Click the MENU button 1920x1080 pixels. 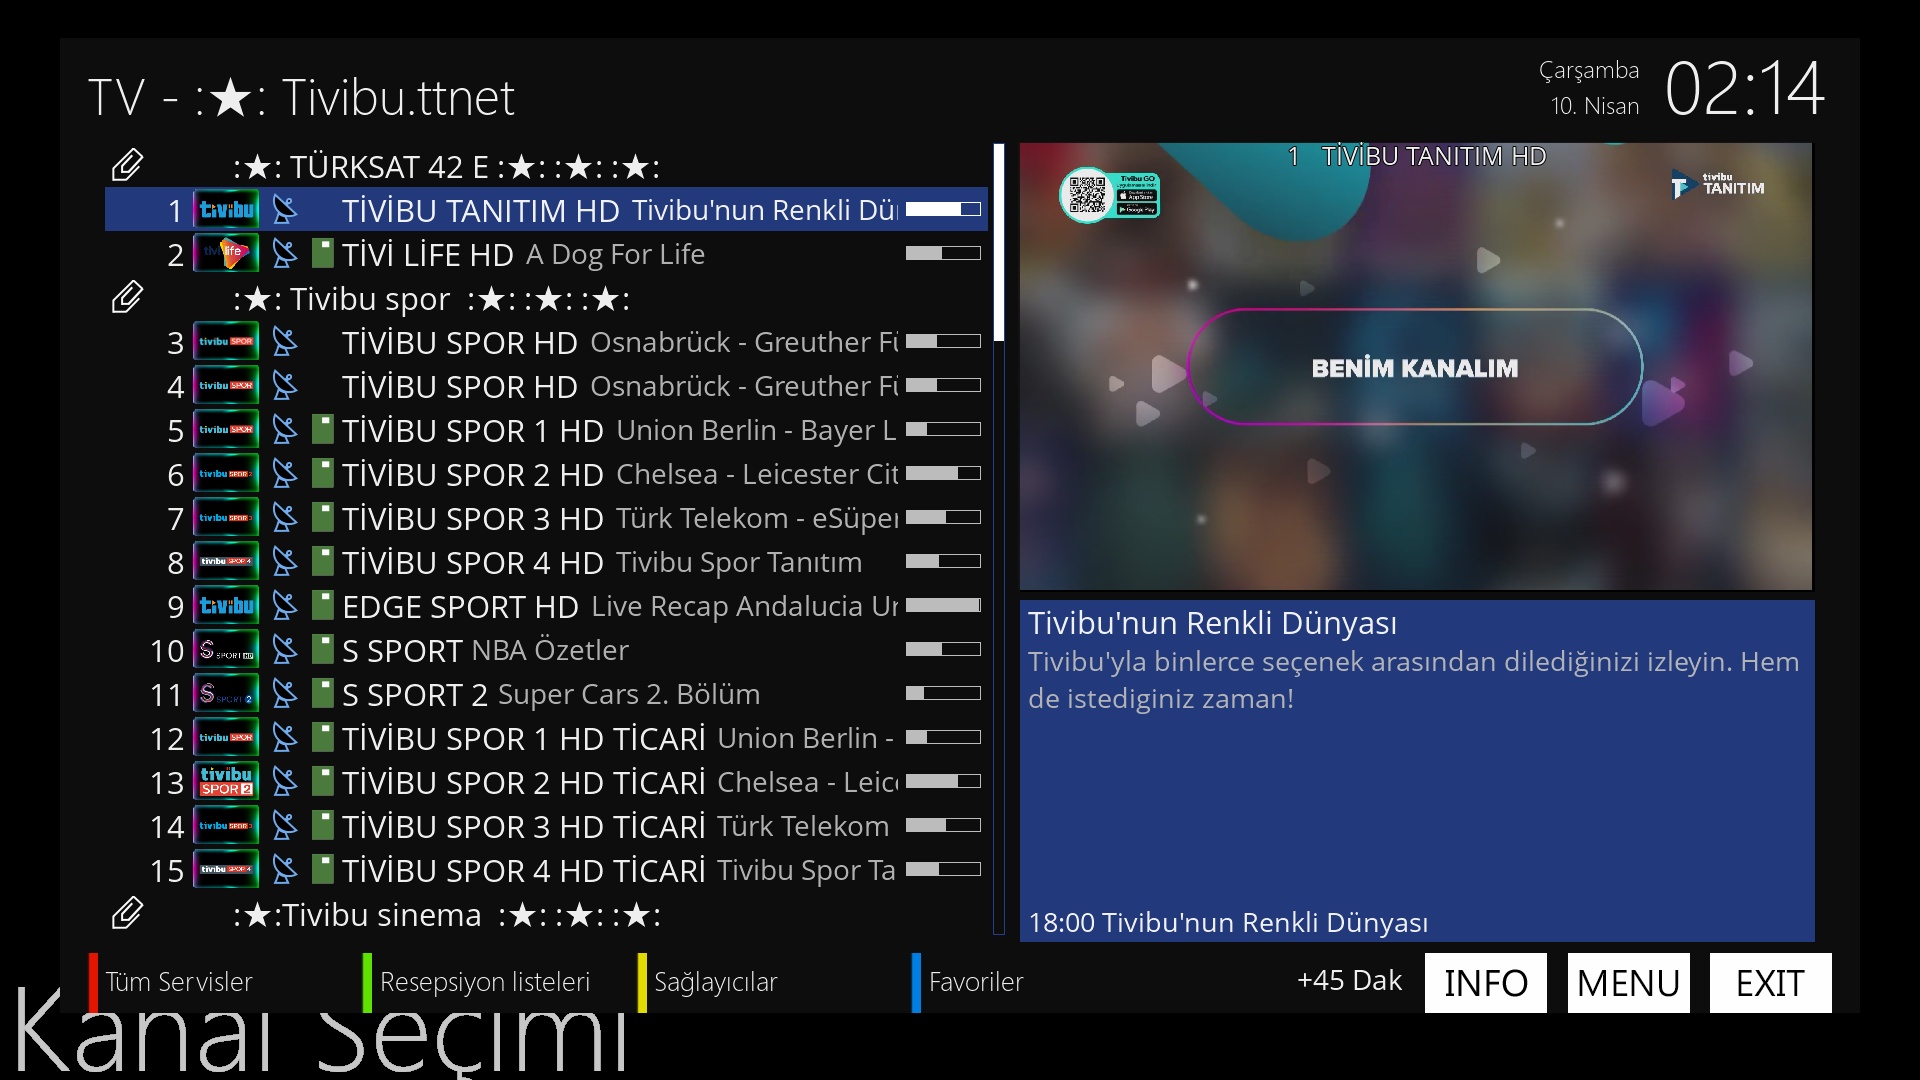(1629, 983)
